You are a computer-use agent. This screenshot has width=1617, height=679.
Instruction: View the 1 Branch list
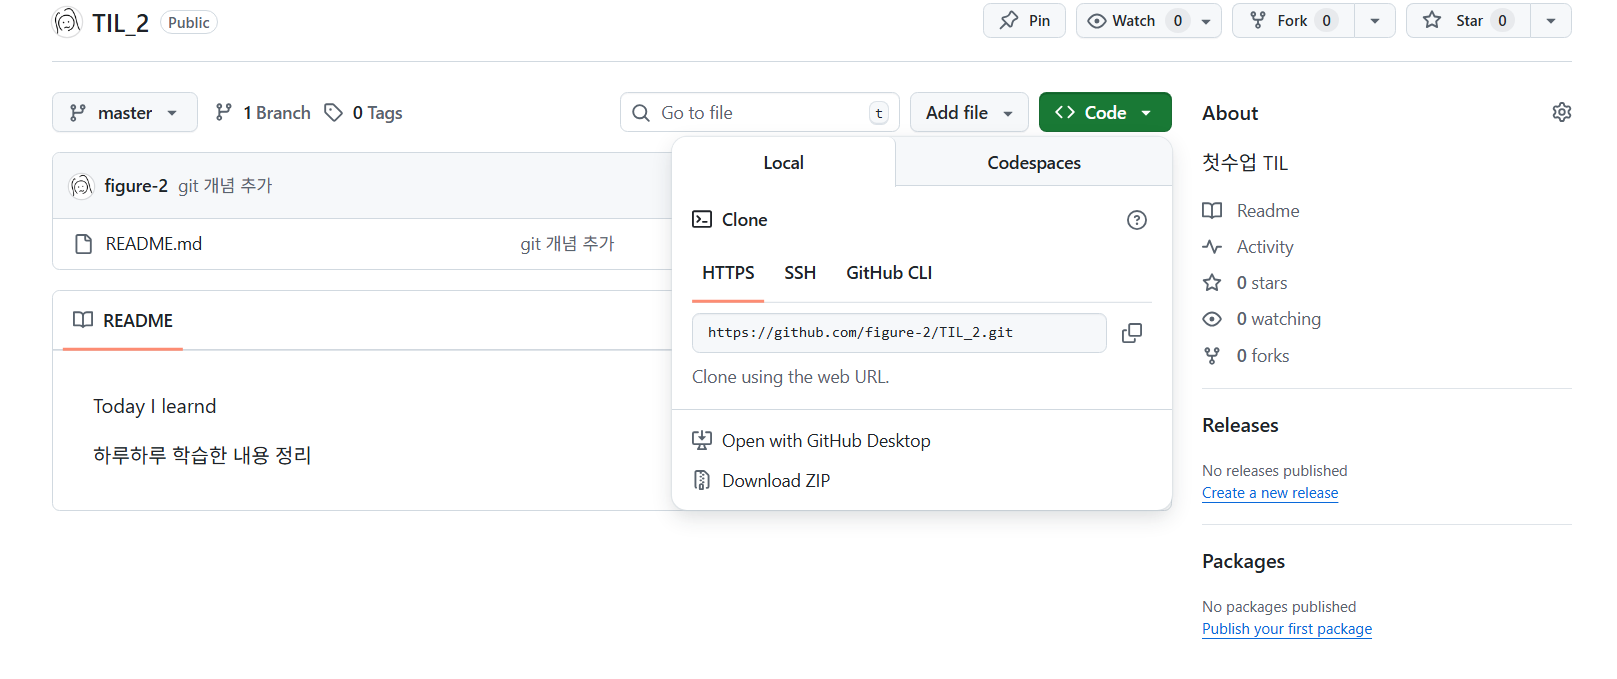[264, 113]
